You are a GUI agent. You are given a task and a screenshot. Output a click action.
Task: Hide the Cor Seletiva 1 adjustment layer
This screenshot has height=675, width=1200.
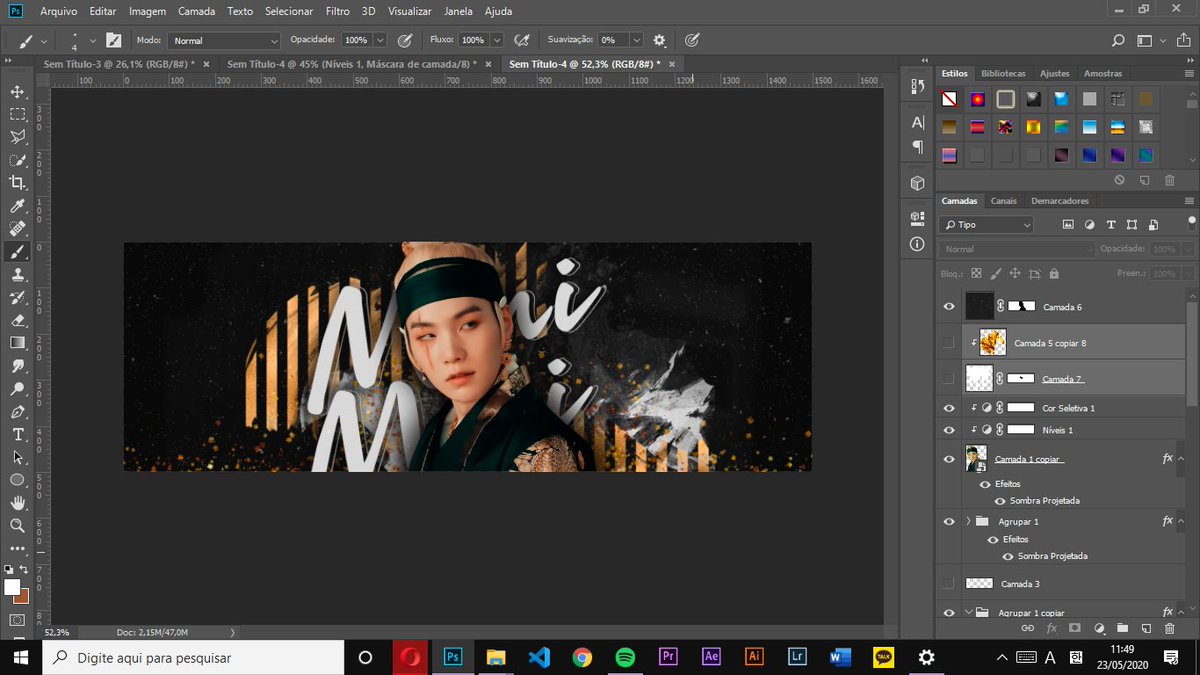948,407
